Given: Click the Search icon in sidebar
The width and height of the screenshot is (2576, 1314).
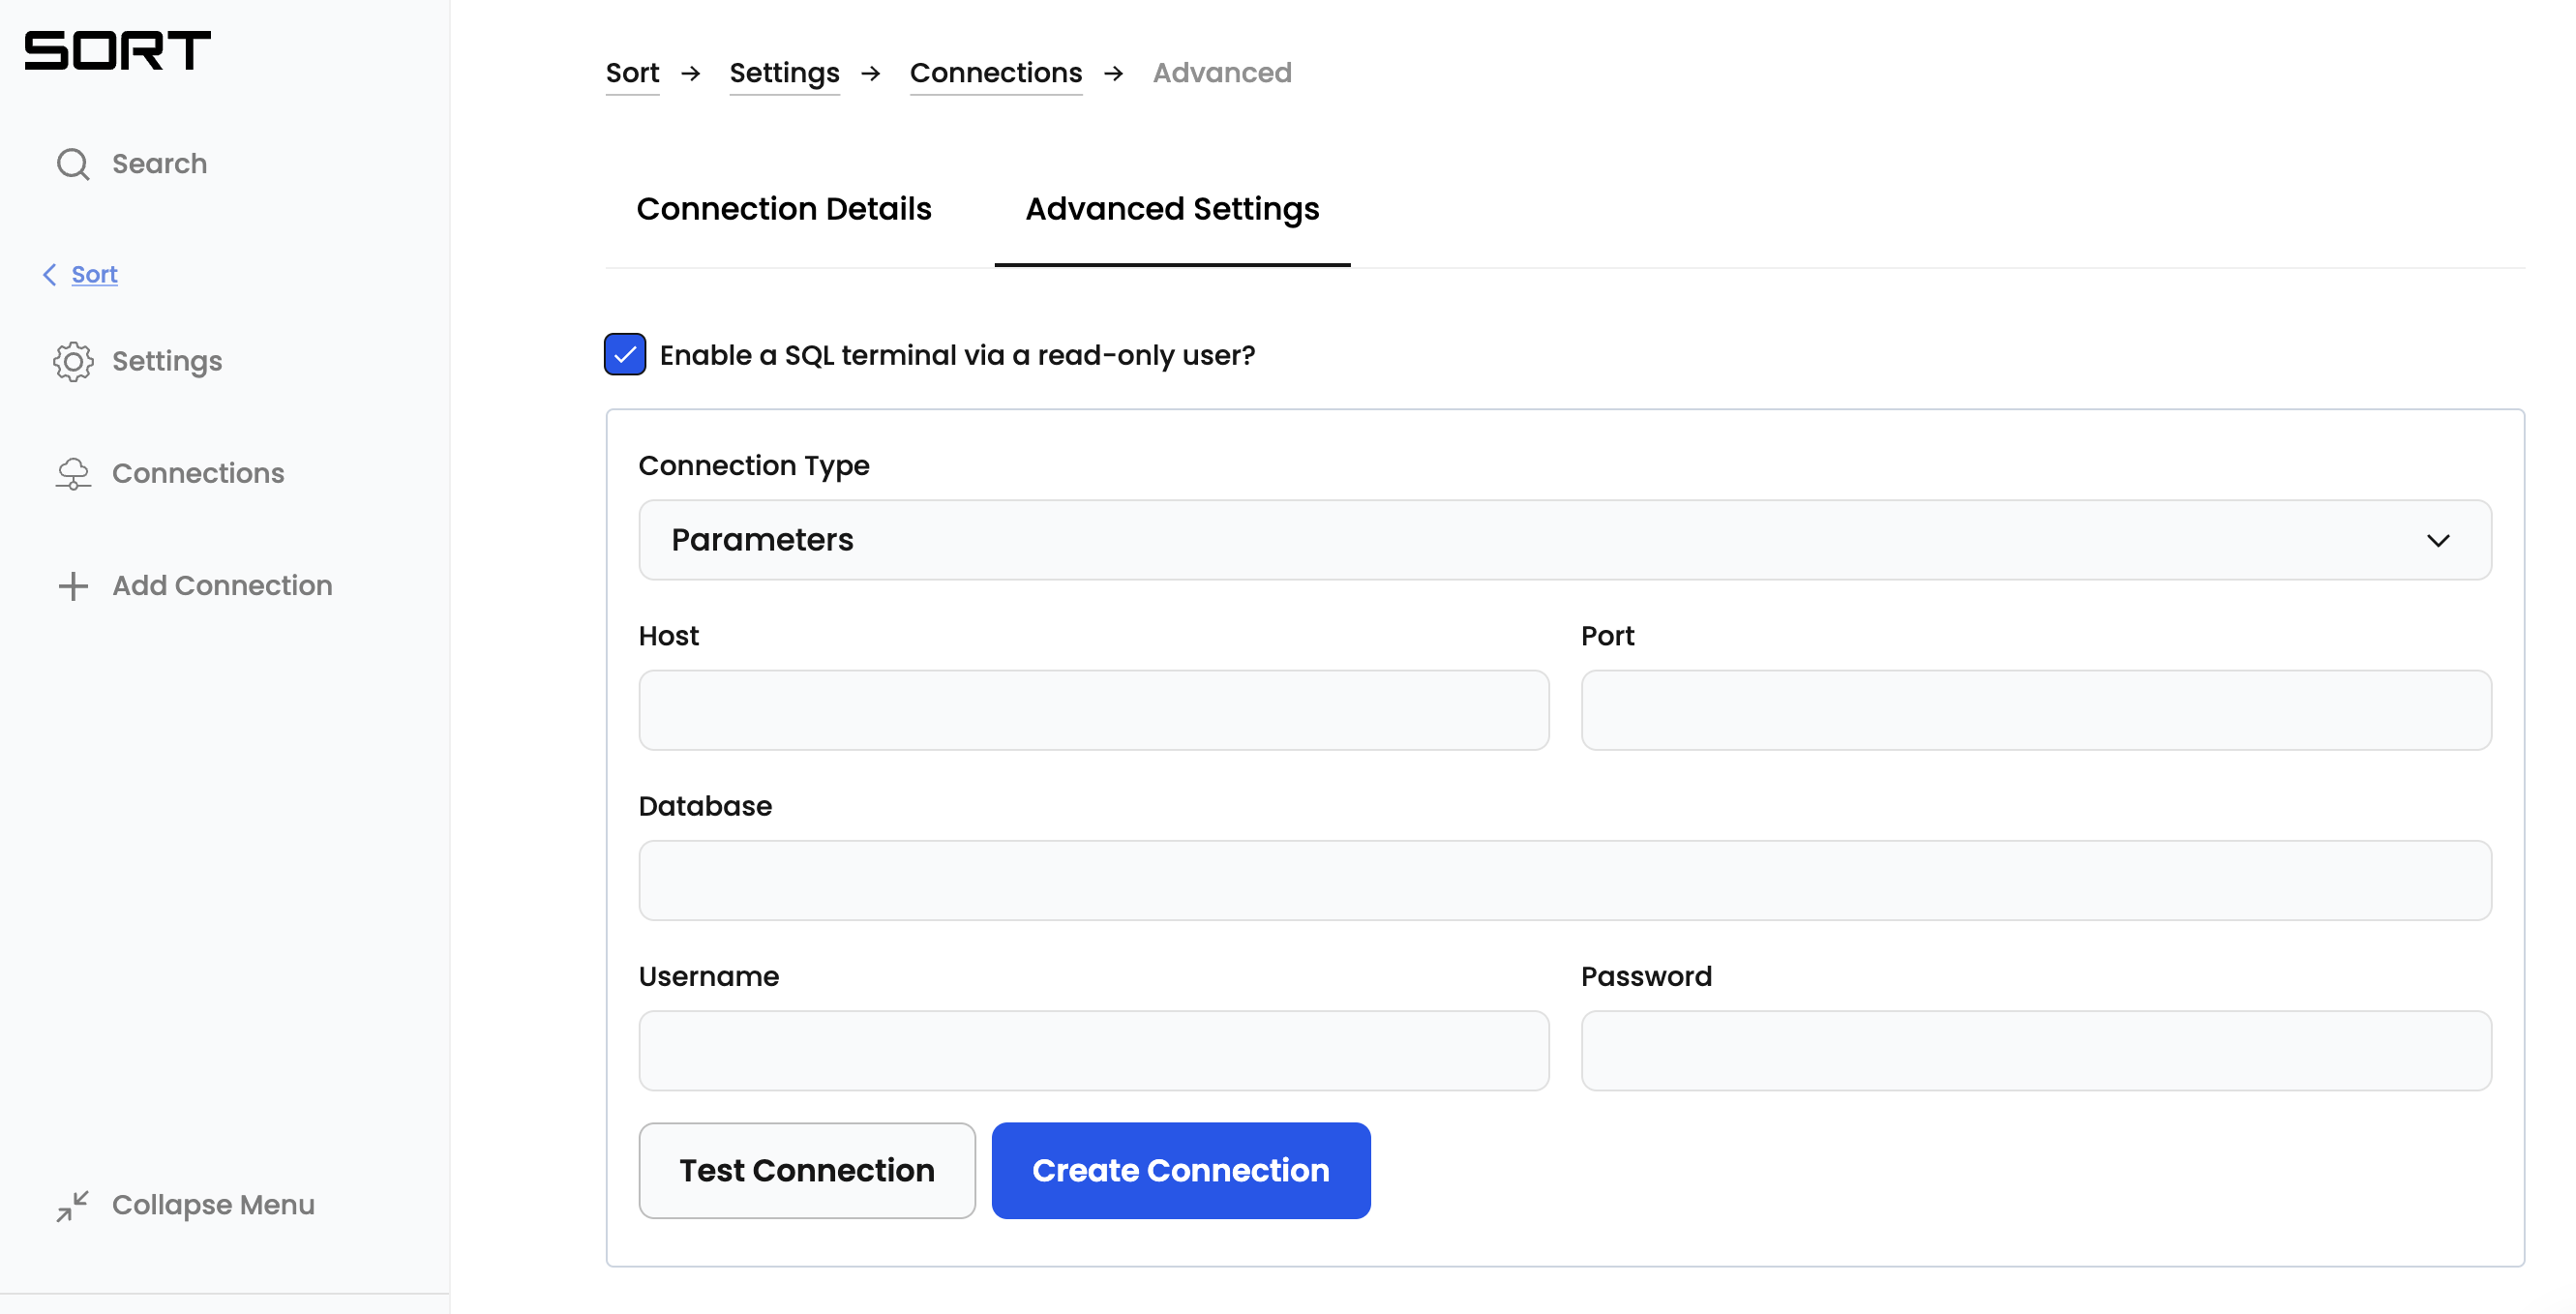Looking at the screenshot, I should [72, 163].
